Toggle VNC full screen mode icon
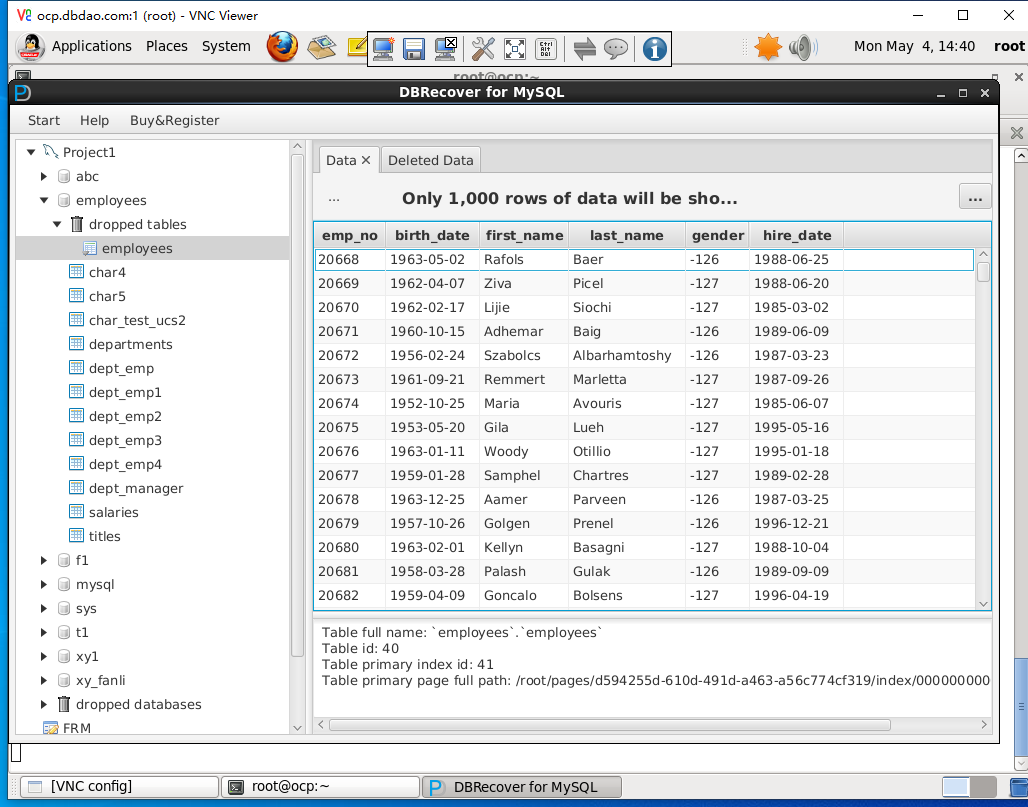This screenshot has height=807, width=1028. 515,48
